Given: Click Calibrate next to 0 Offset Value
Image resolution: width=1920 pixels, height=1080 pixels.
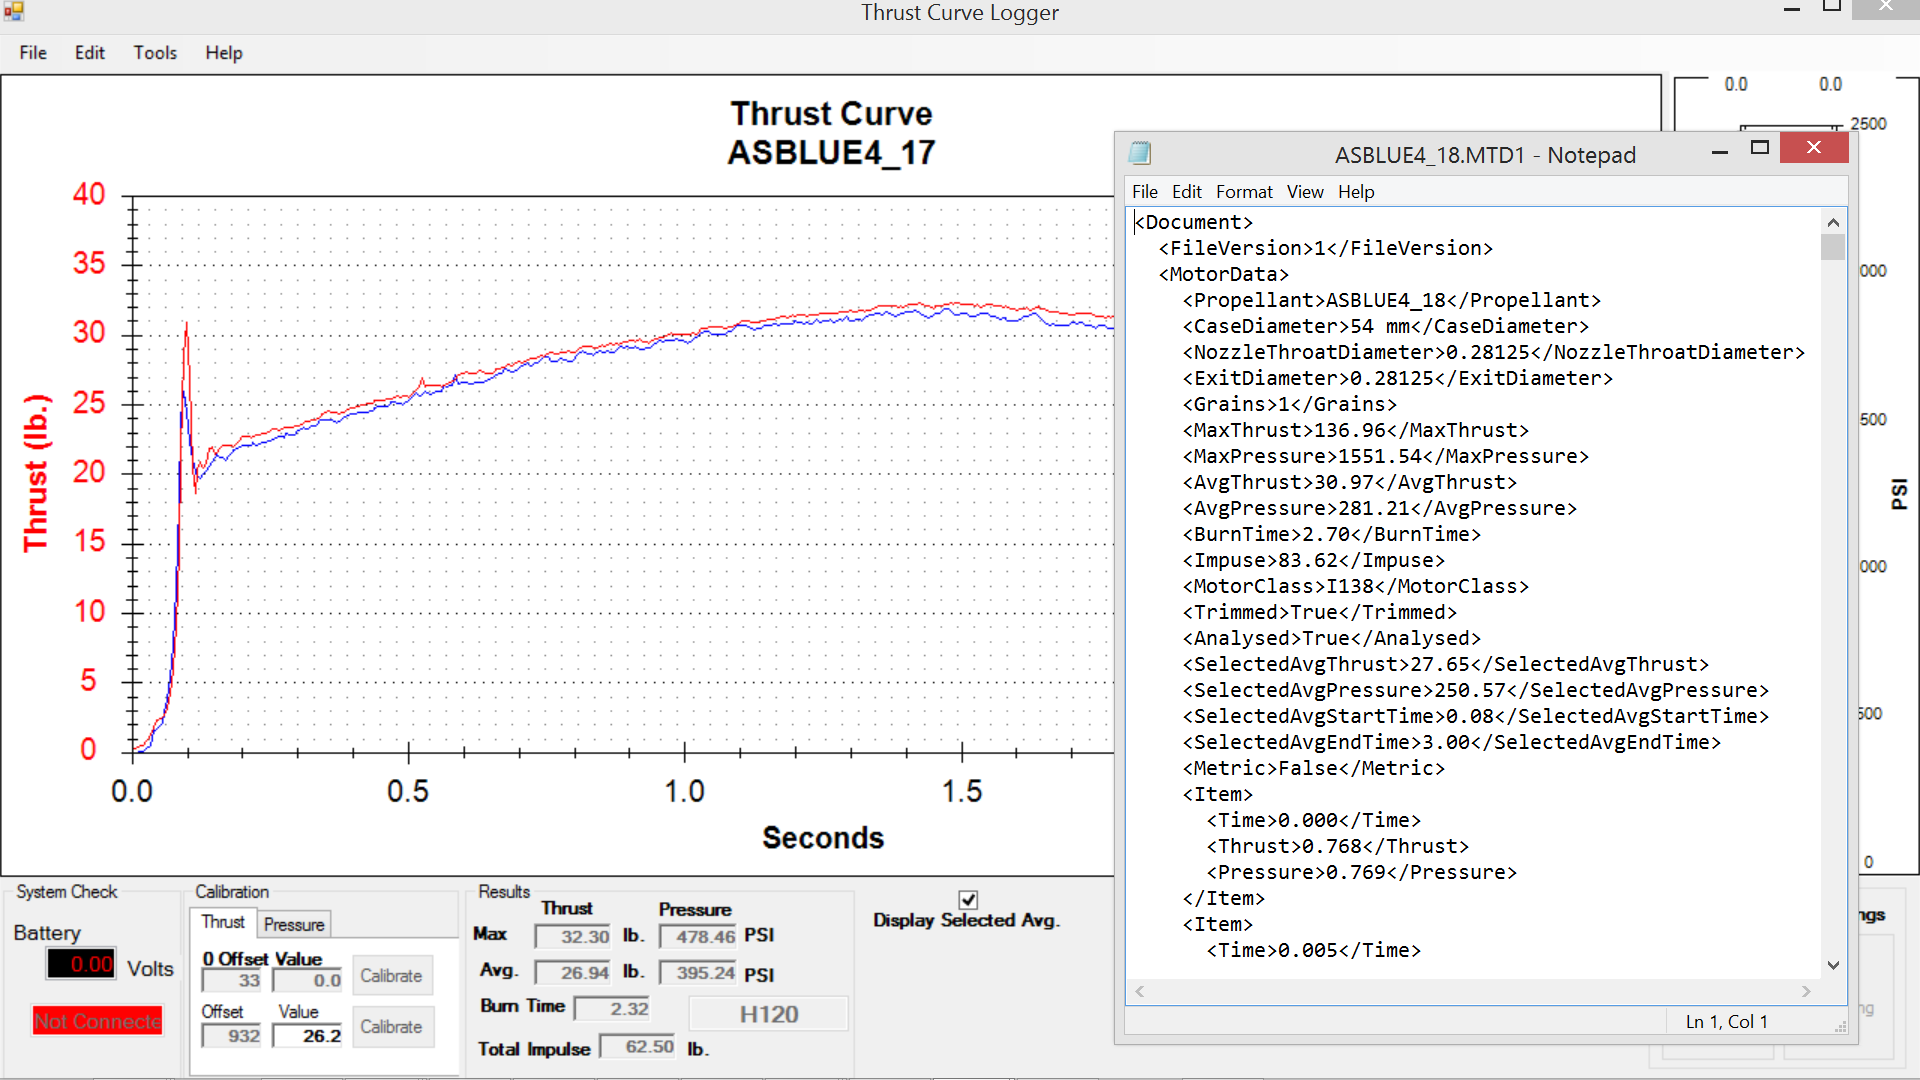Looking at the screenshot, I should click(x=391, y=976).
